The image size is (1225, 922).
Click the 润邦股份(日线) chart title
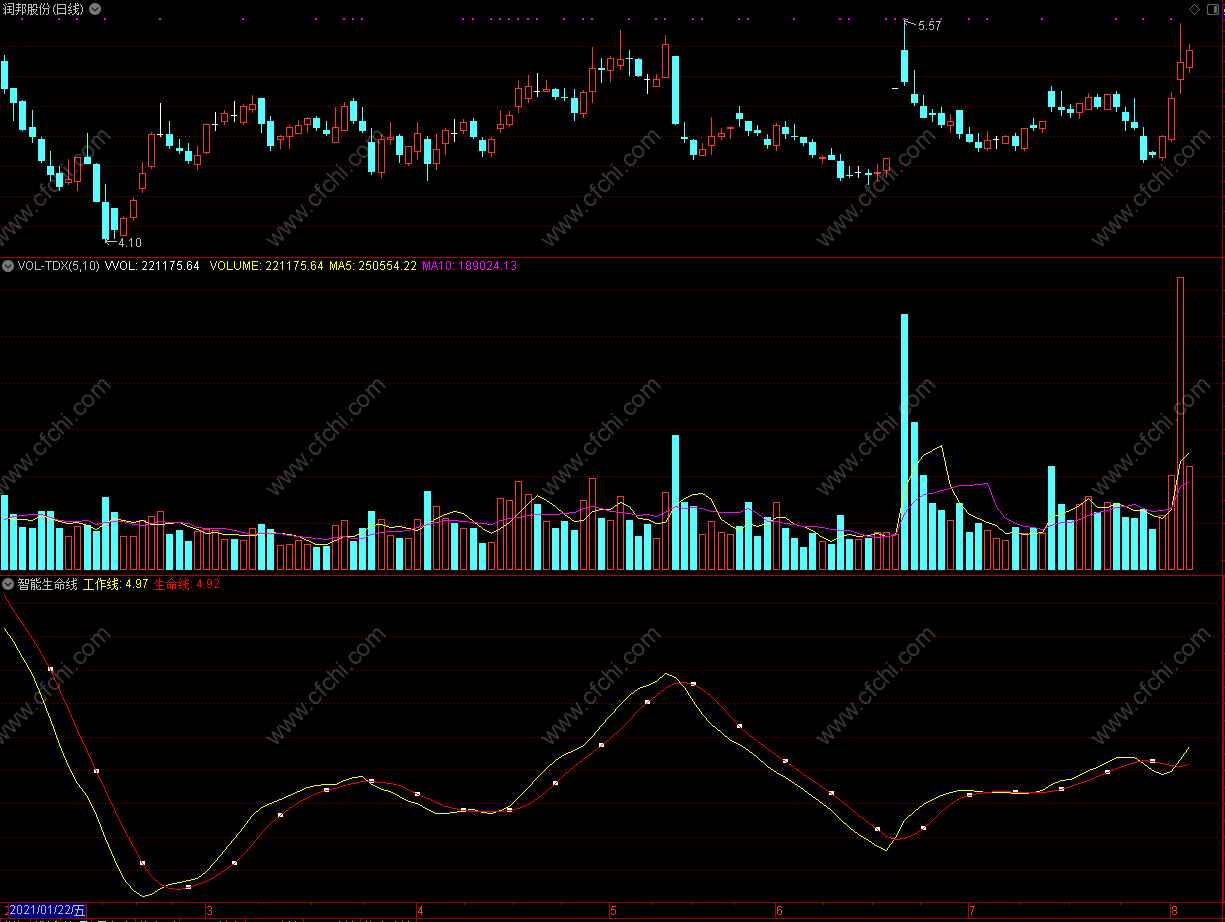click(x=43, y=8)
